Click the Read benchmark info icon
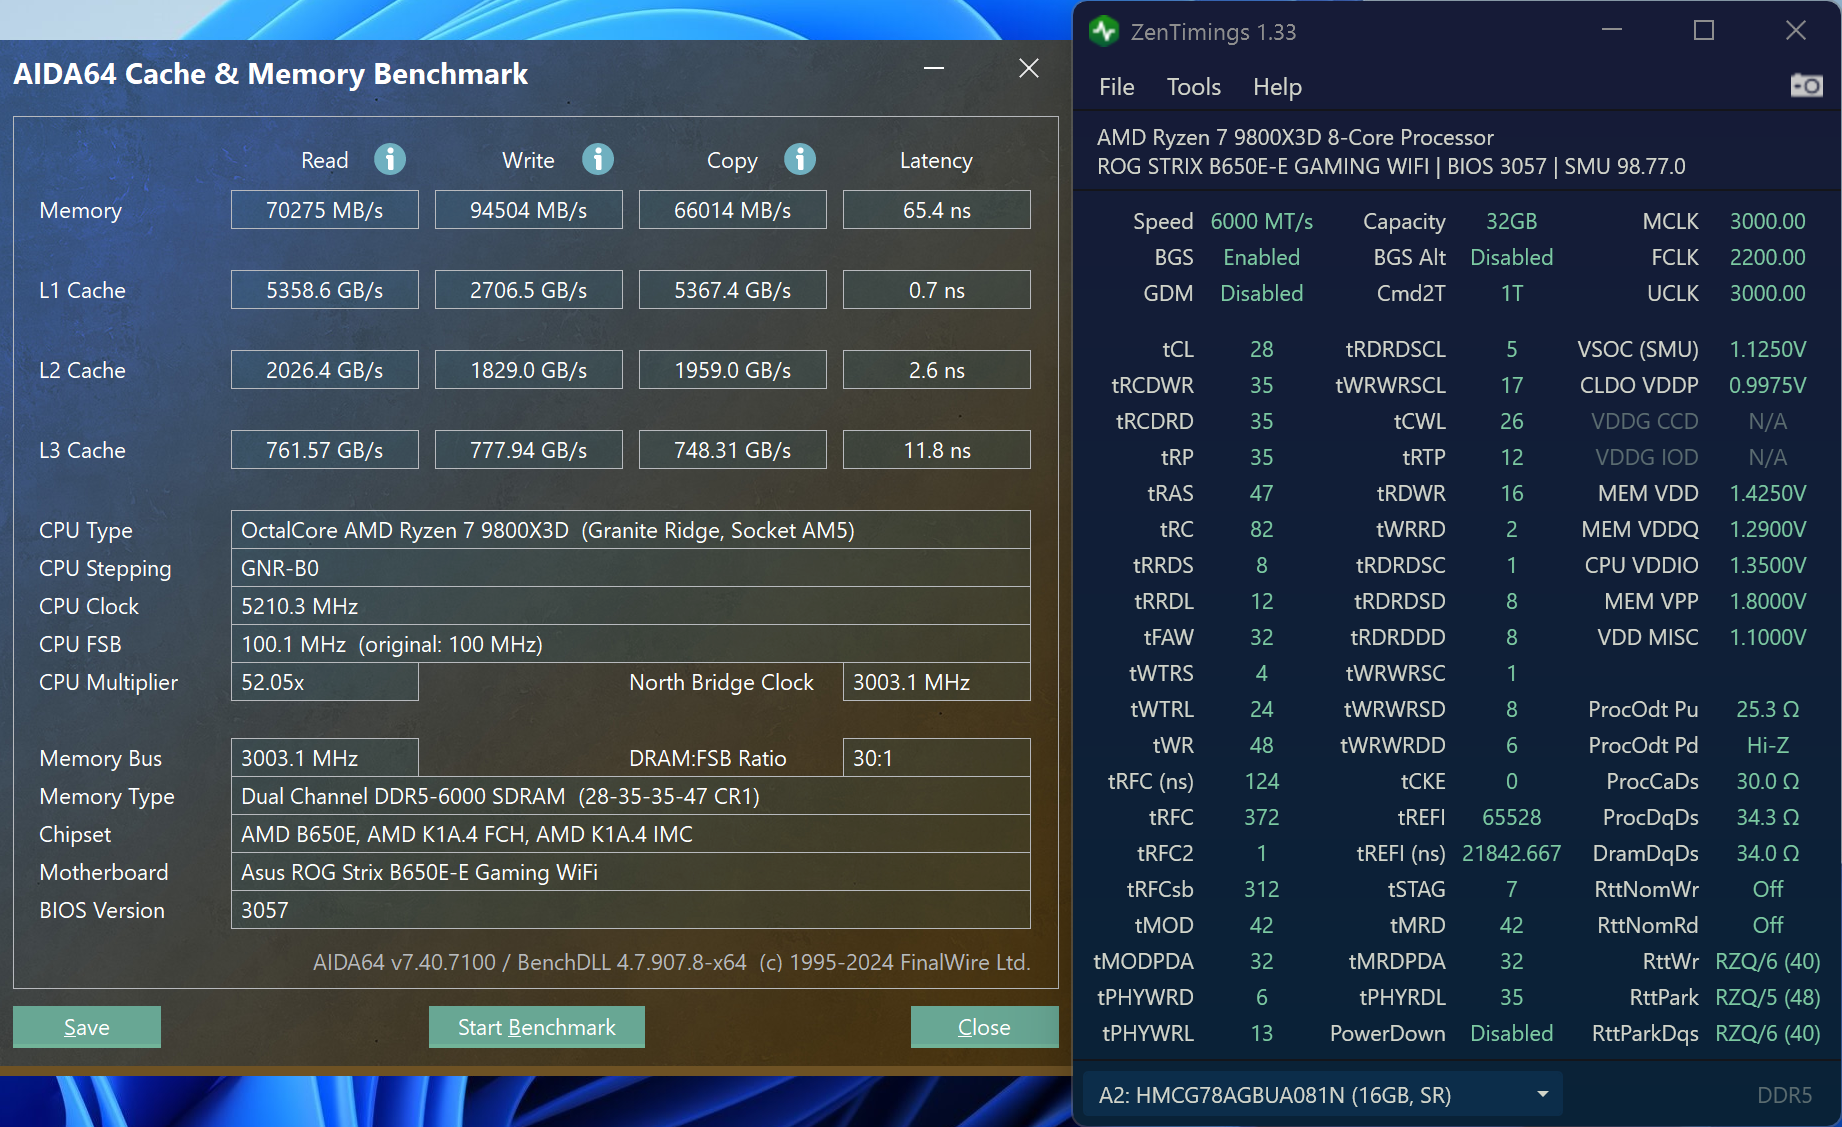1842x1127 pixels. pos(390,159)
